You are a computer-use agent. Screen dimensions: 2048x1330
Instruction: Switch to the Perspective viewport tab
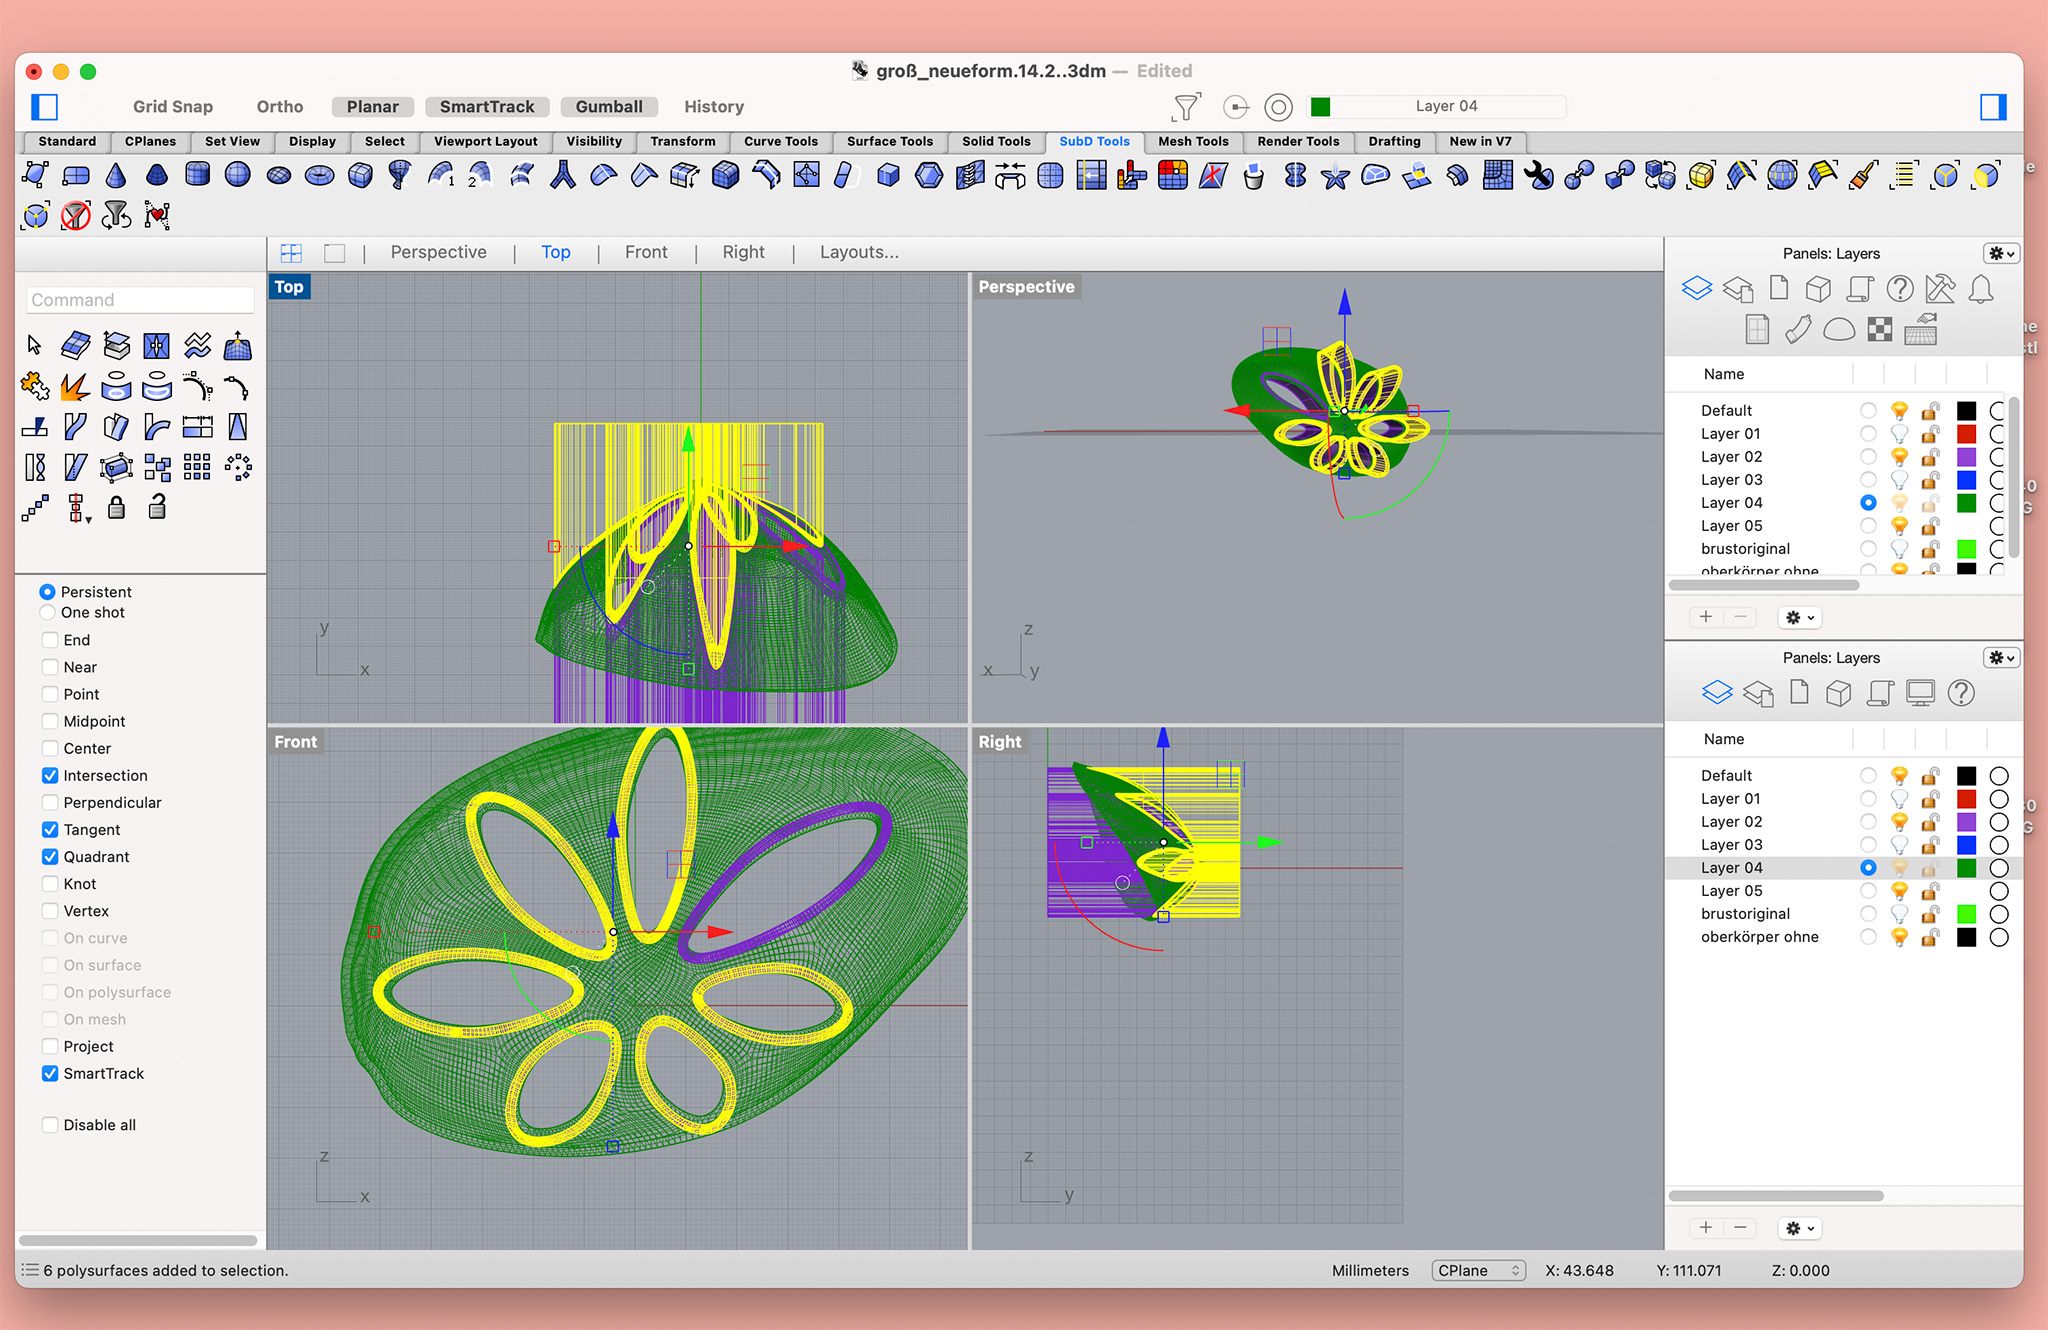click(438, 253)
